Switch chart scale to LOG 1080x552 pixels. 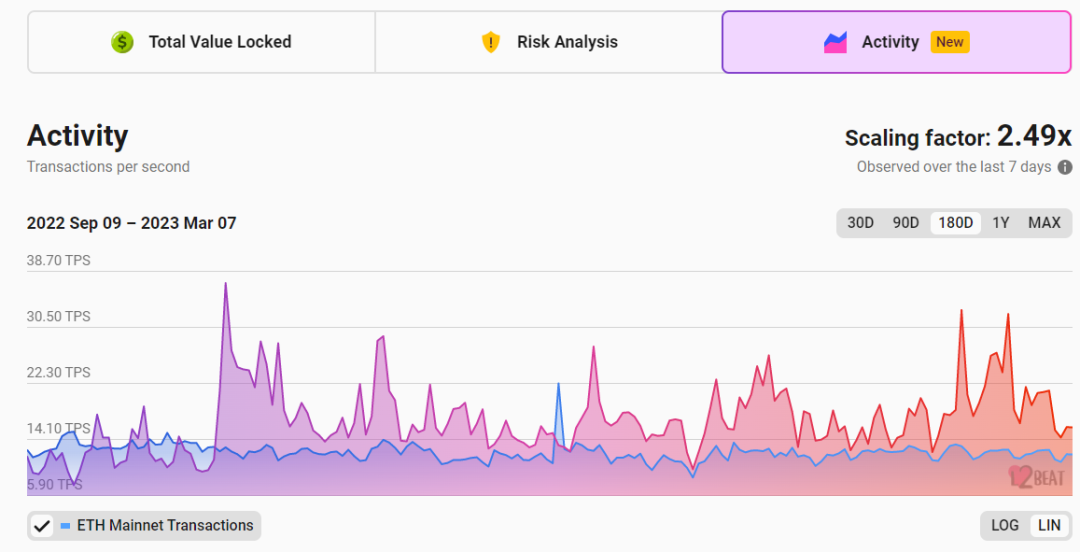coord(1005,525)
